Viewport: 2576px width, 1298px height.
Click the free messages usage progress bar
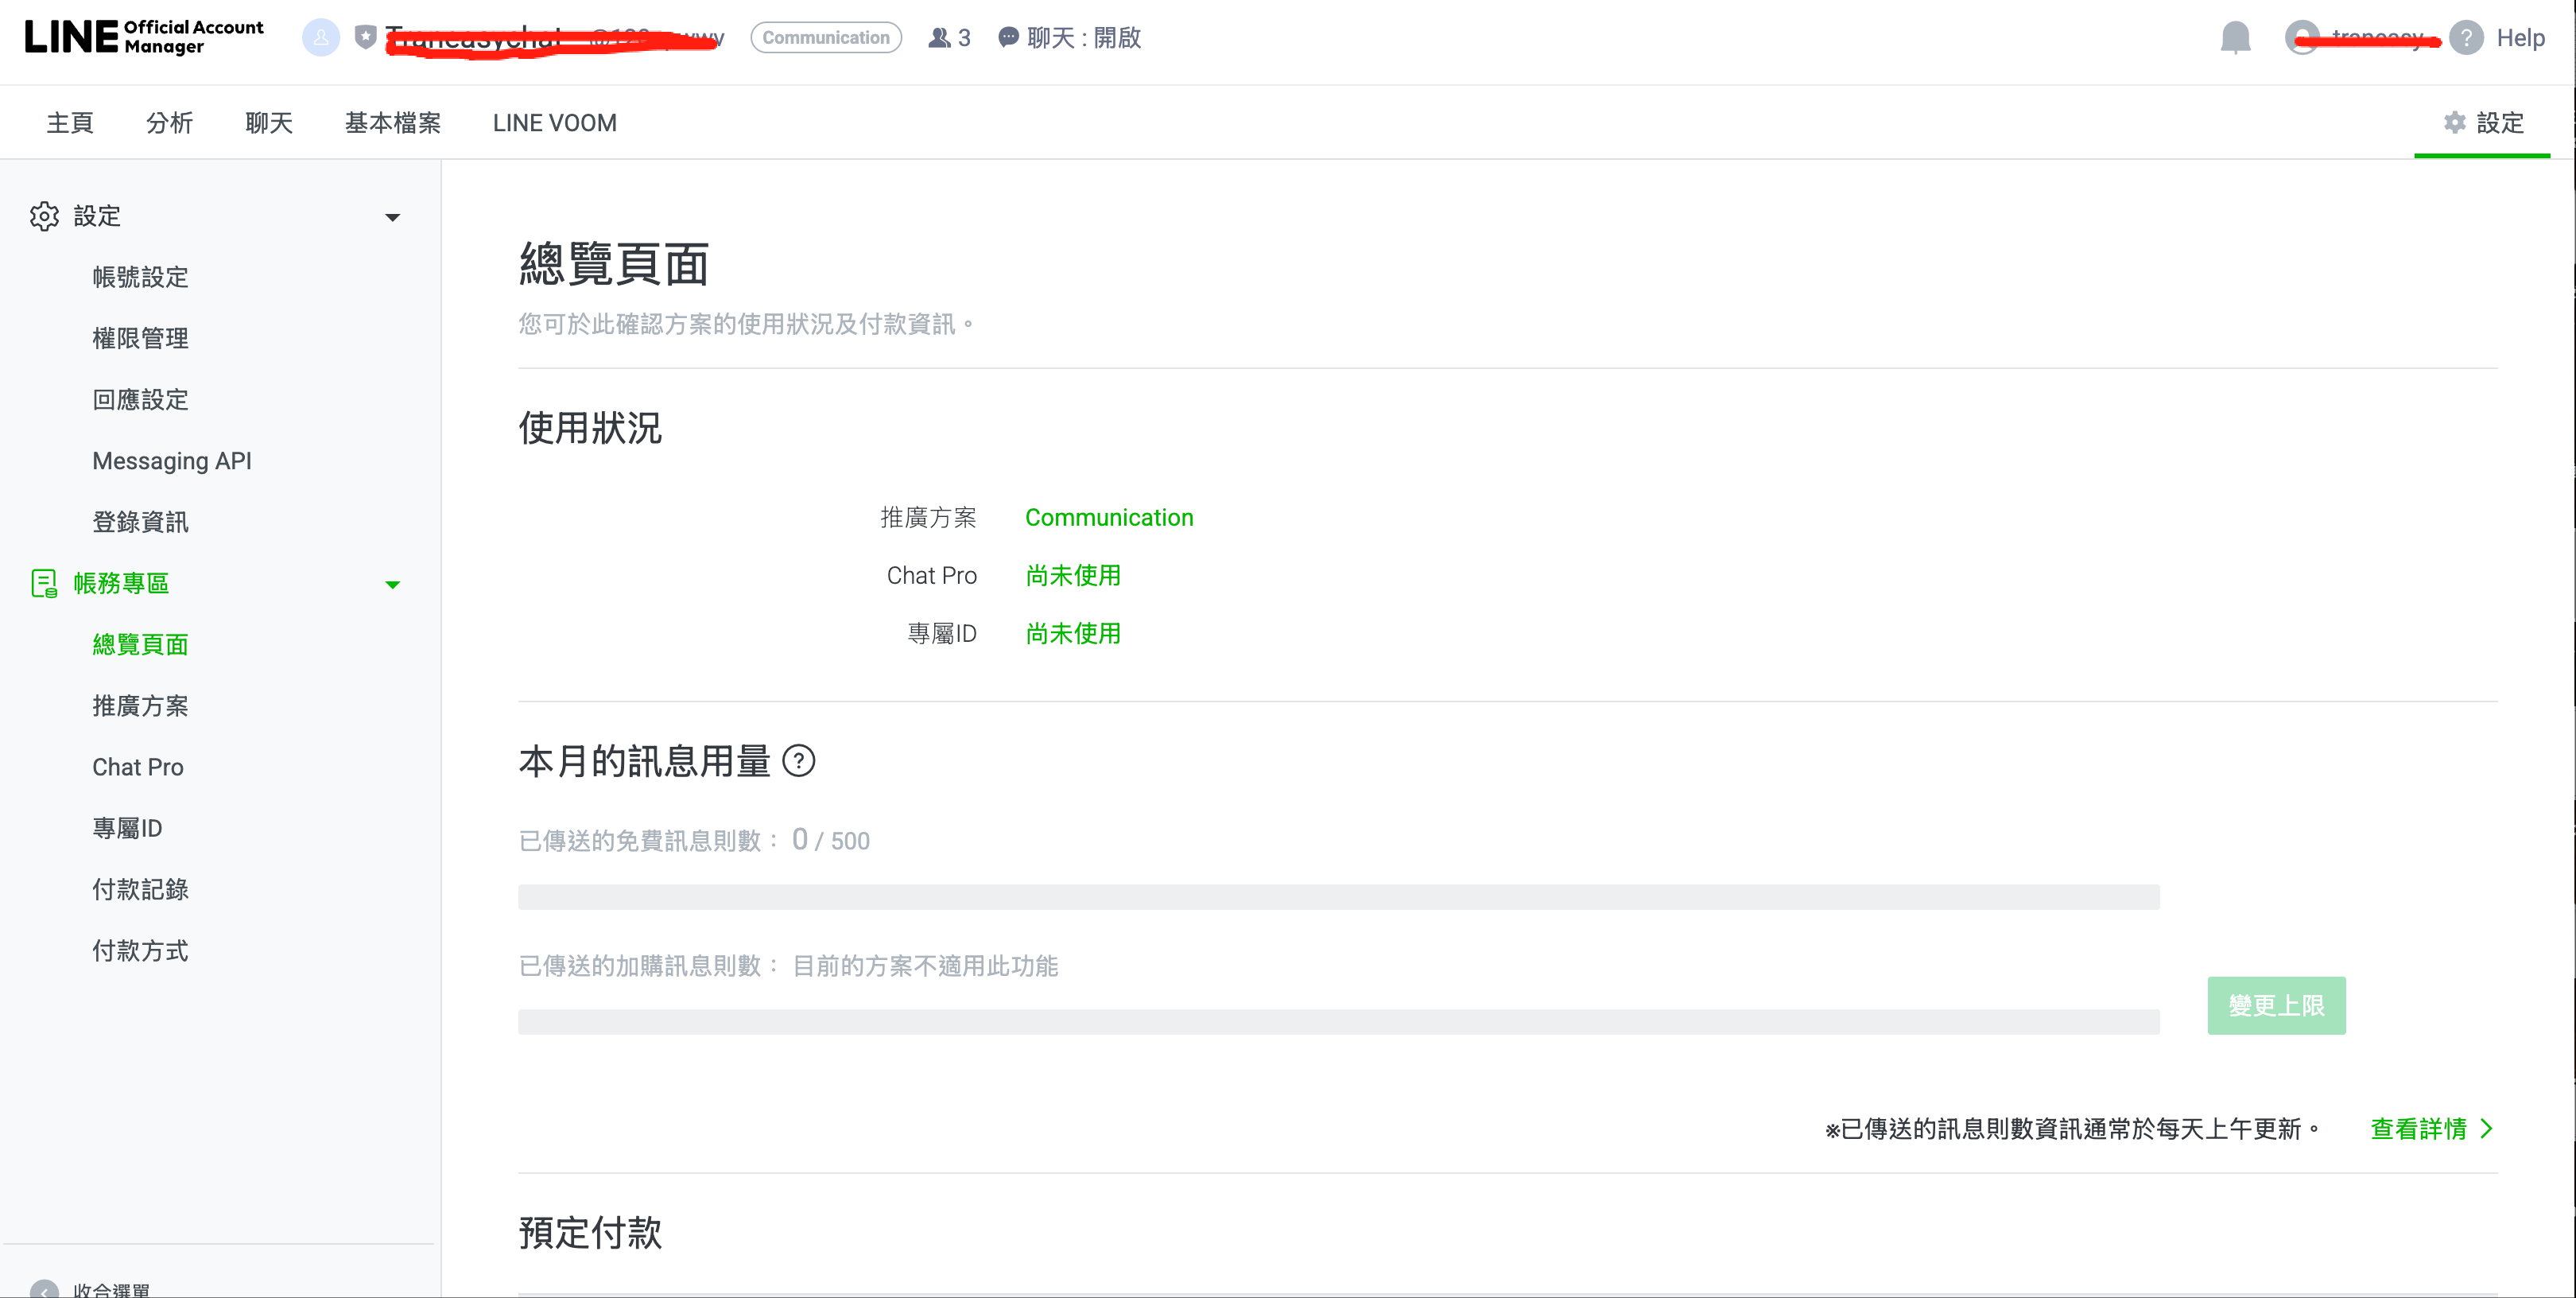pyautogui.click(x=1337, y=897)
